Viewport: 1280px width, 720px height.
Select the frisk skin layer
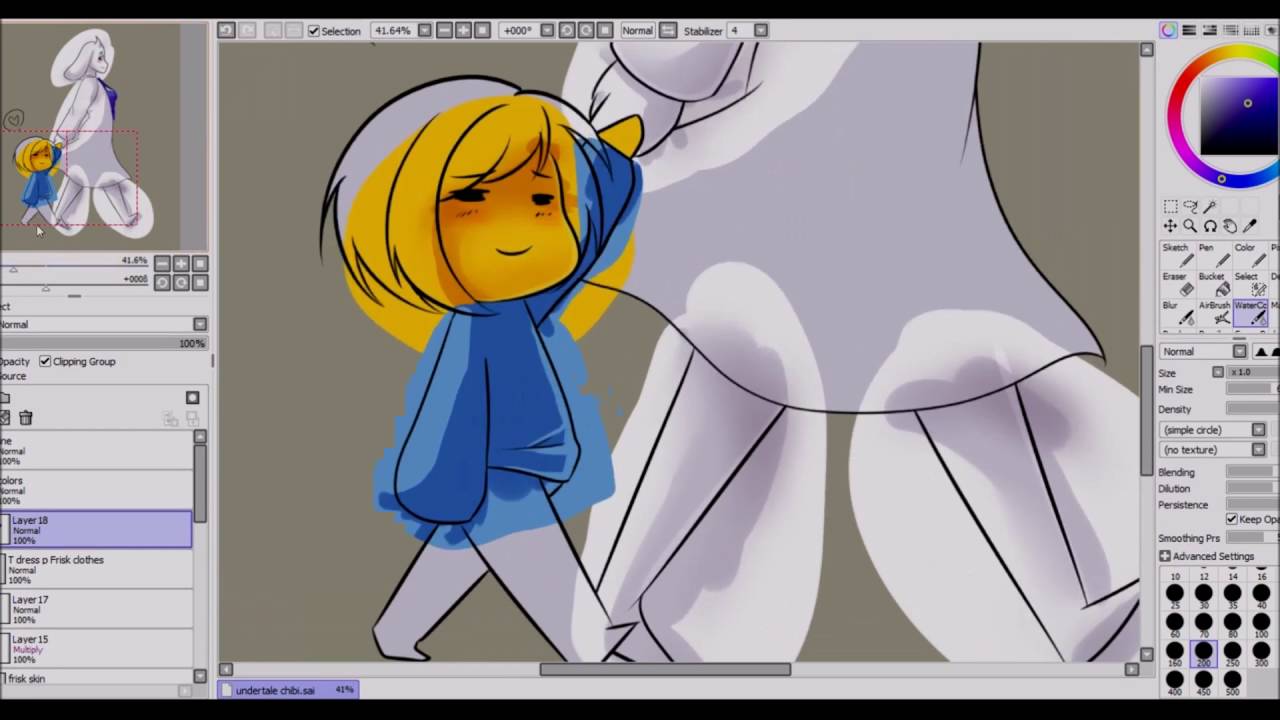(x=96, y=679)
